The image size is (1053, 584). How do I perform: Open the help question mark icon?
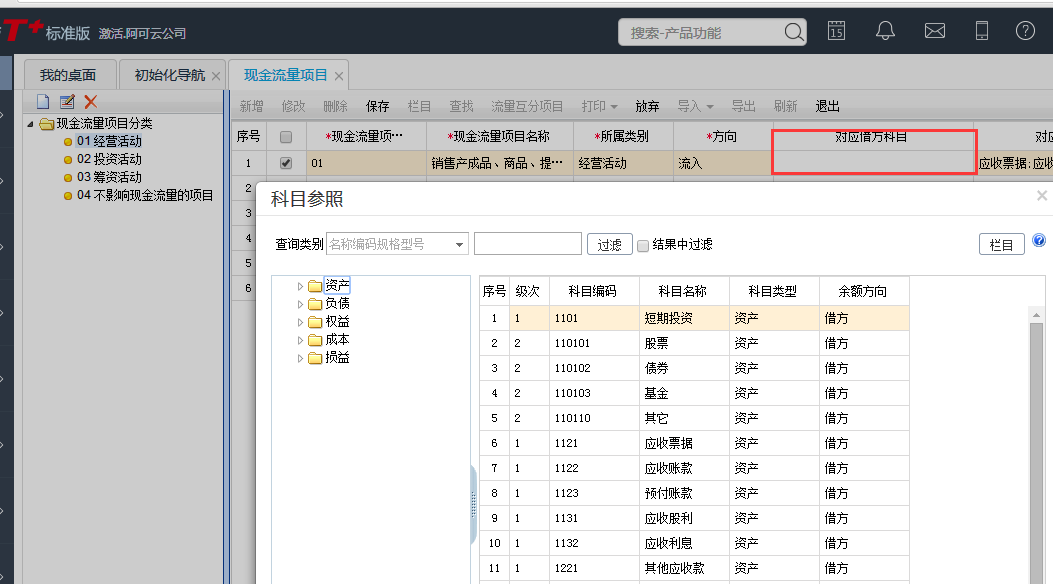tap(1025, 30)
